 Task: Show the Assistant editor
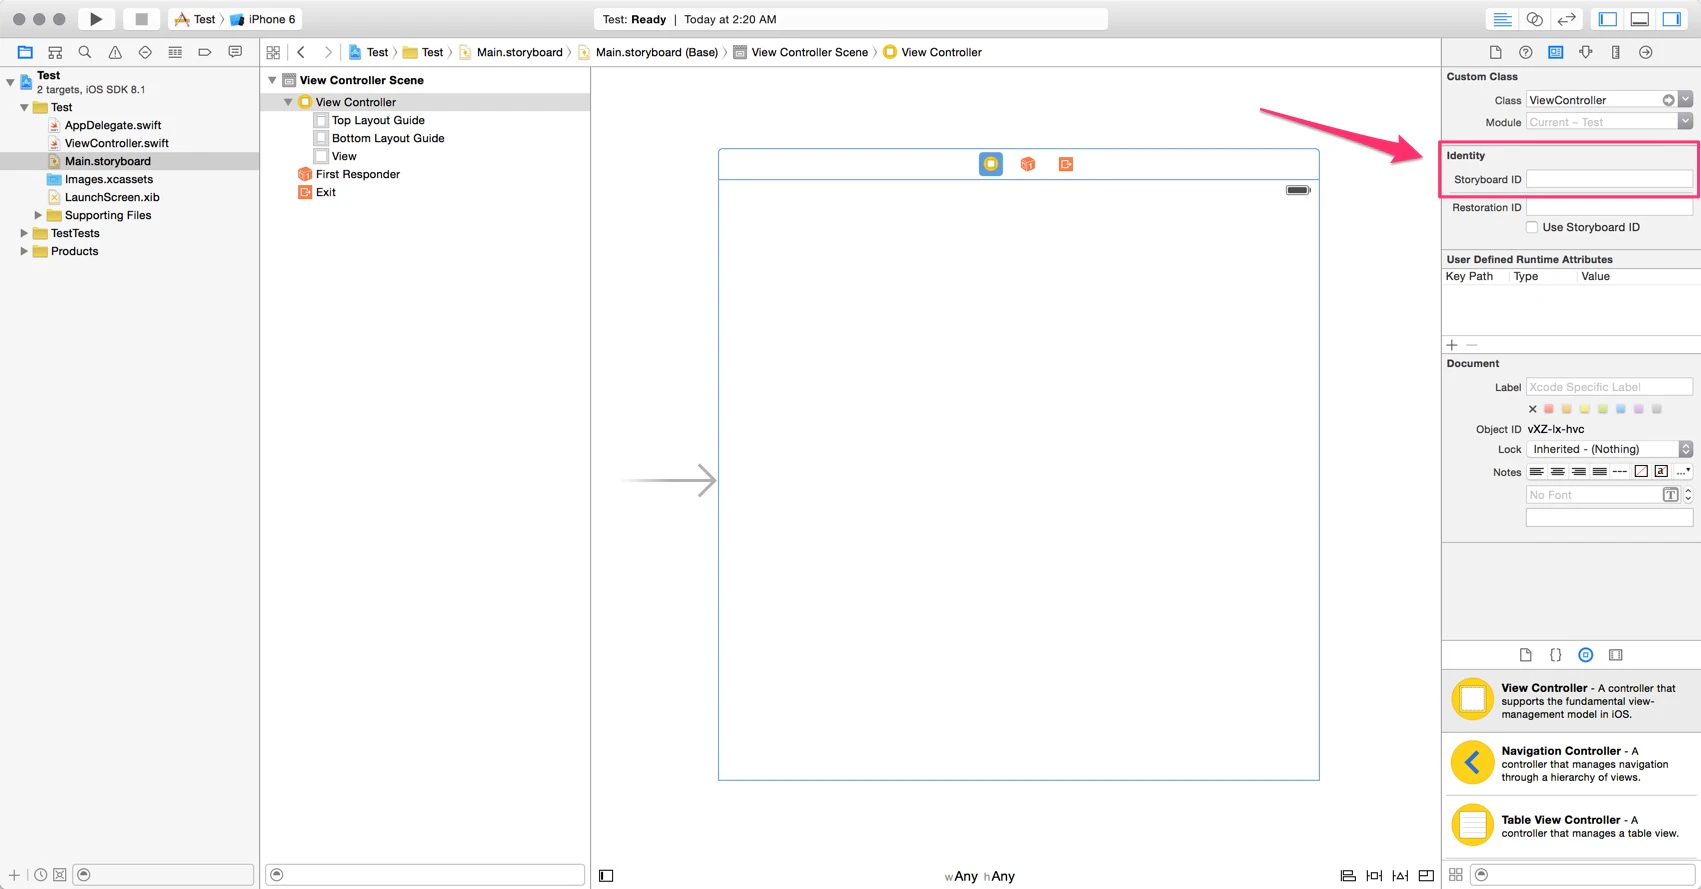tap(1534, 19)
